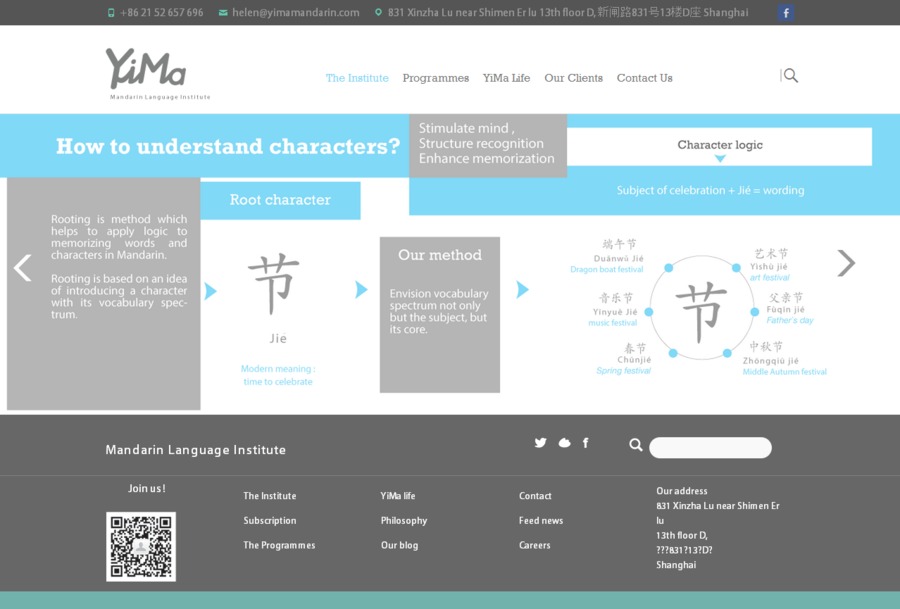The width and height of the screenshot is (900, 609).
Task: Open Our Clients menu item
Action: [573, 78]
